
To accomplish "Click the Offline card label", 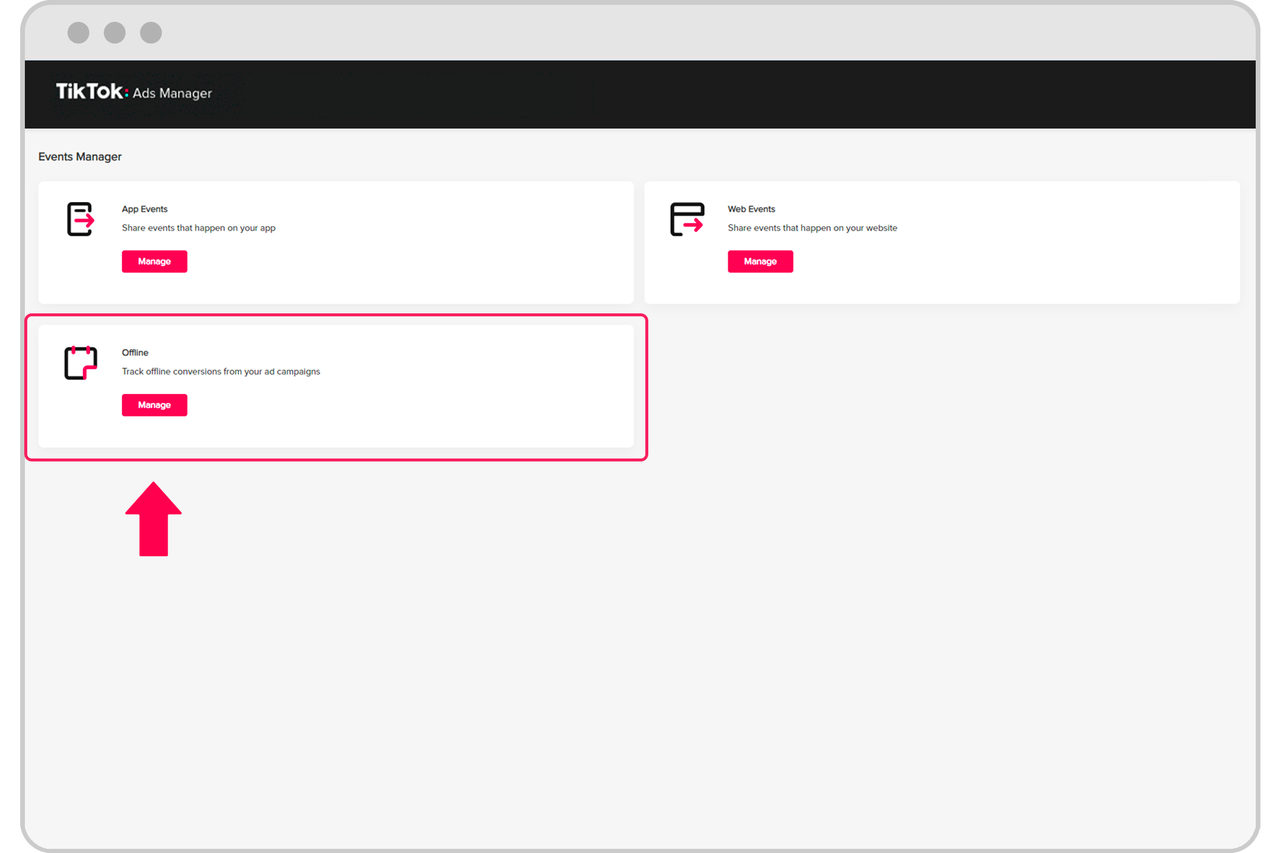I will pos(135,352).
